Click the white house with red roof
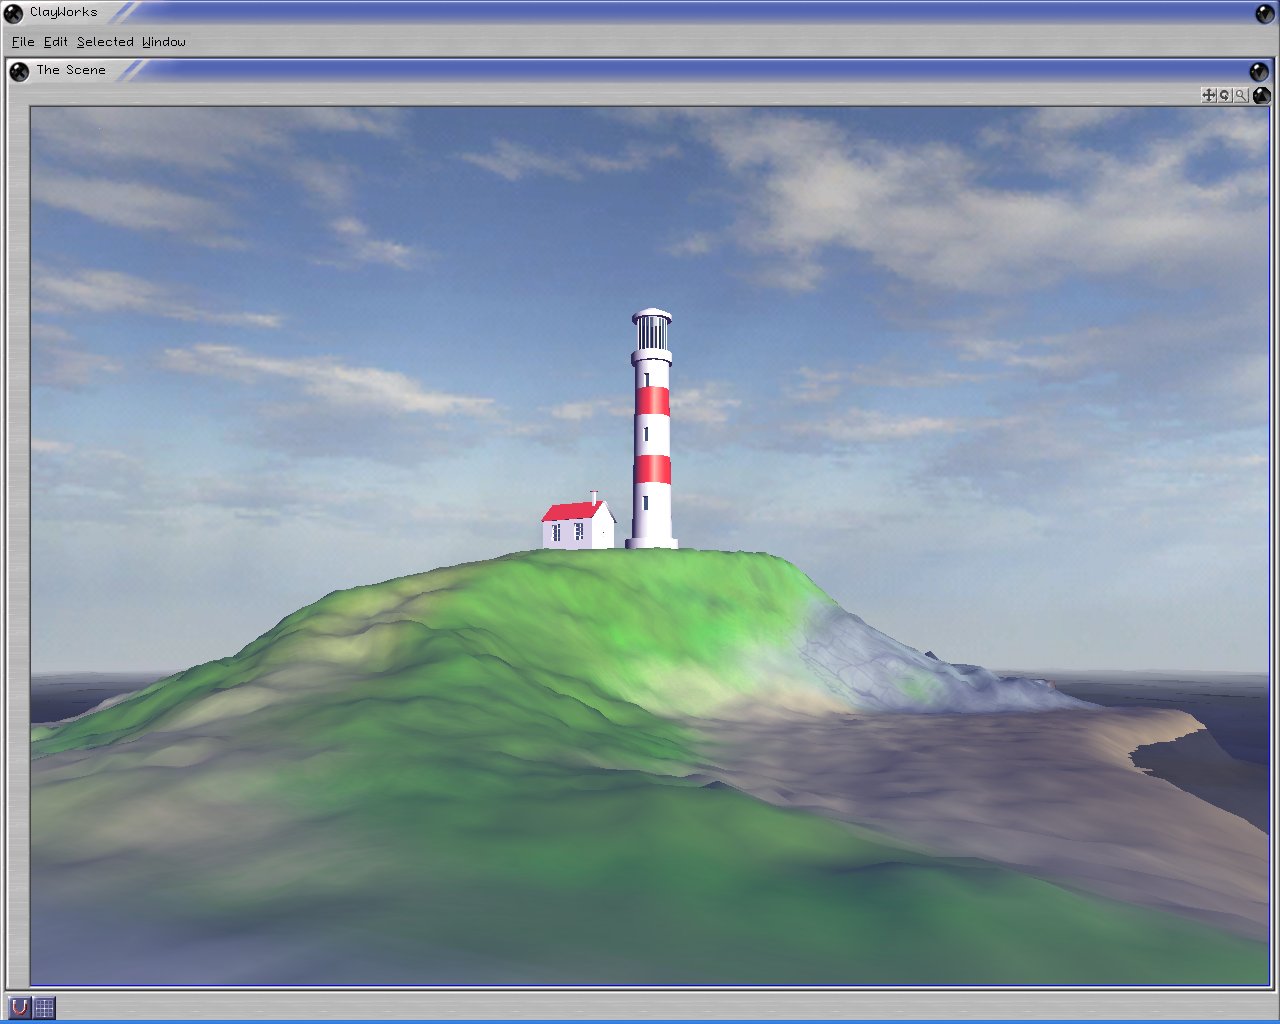 click(578, 525)
